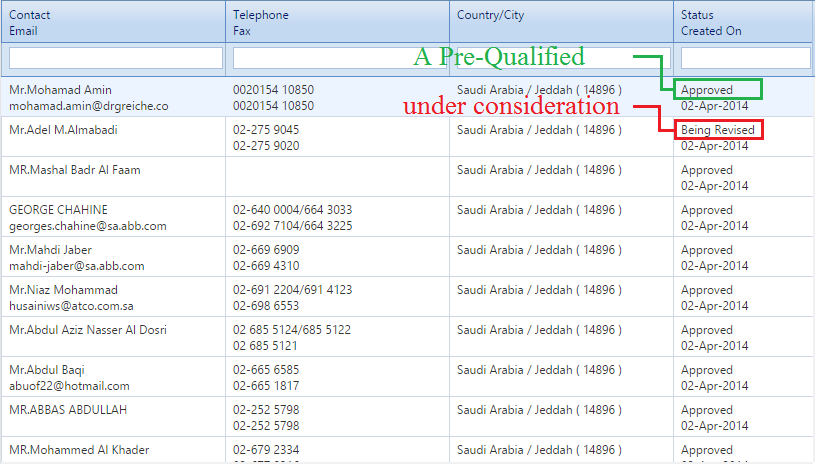
Task: Click email mohamad.amin@drgreiche.co
Action: tap(89, 106)
